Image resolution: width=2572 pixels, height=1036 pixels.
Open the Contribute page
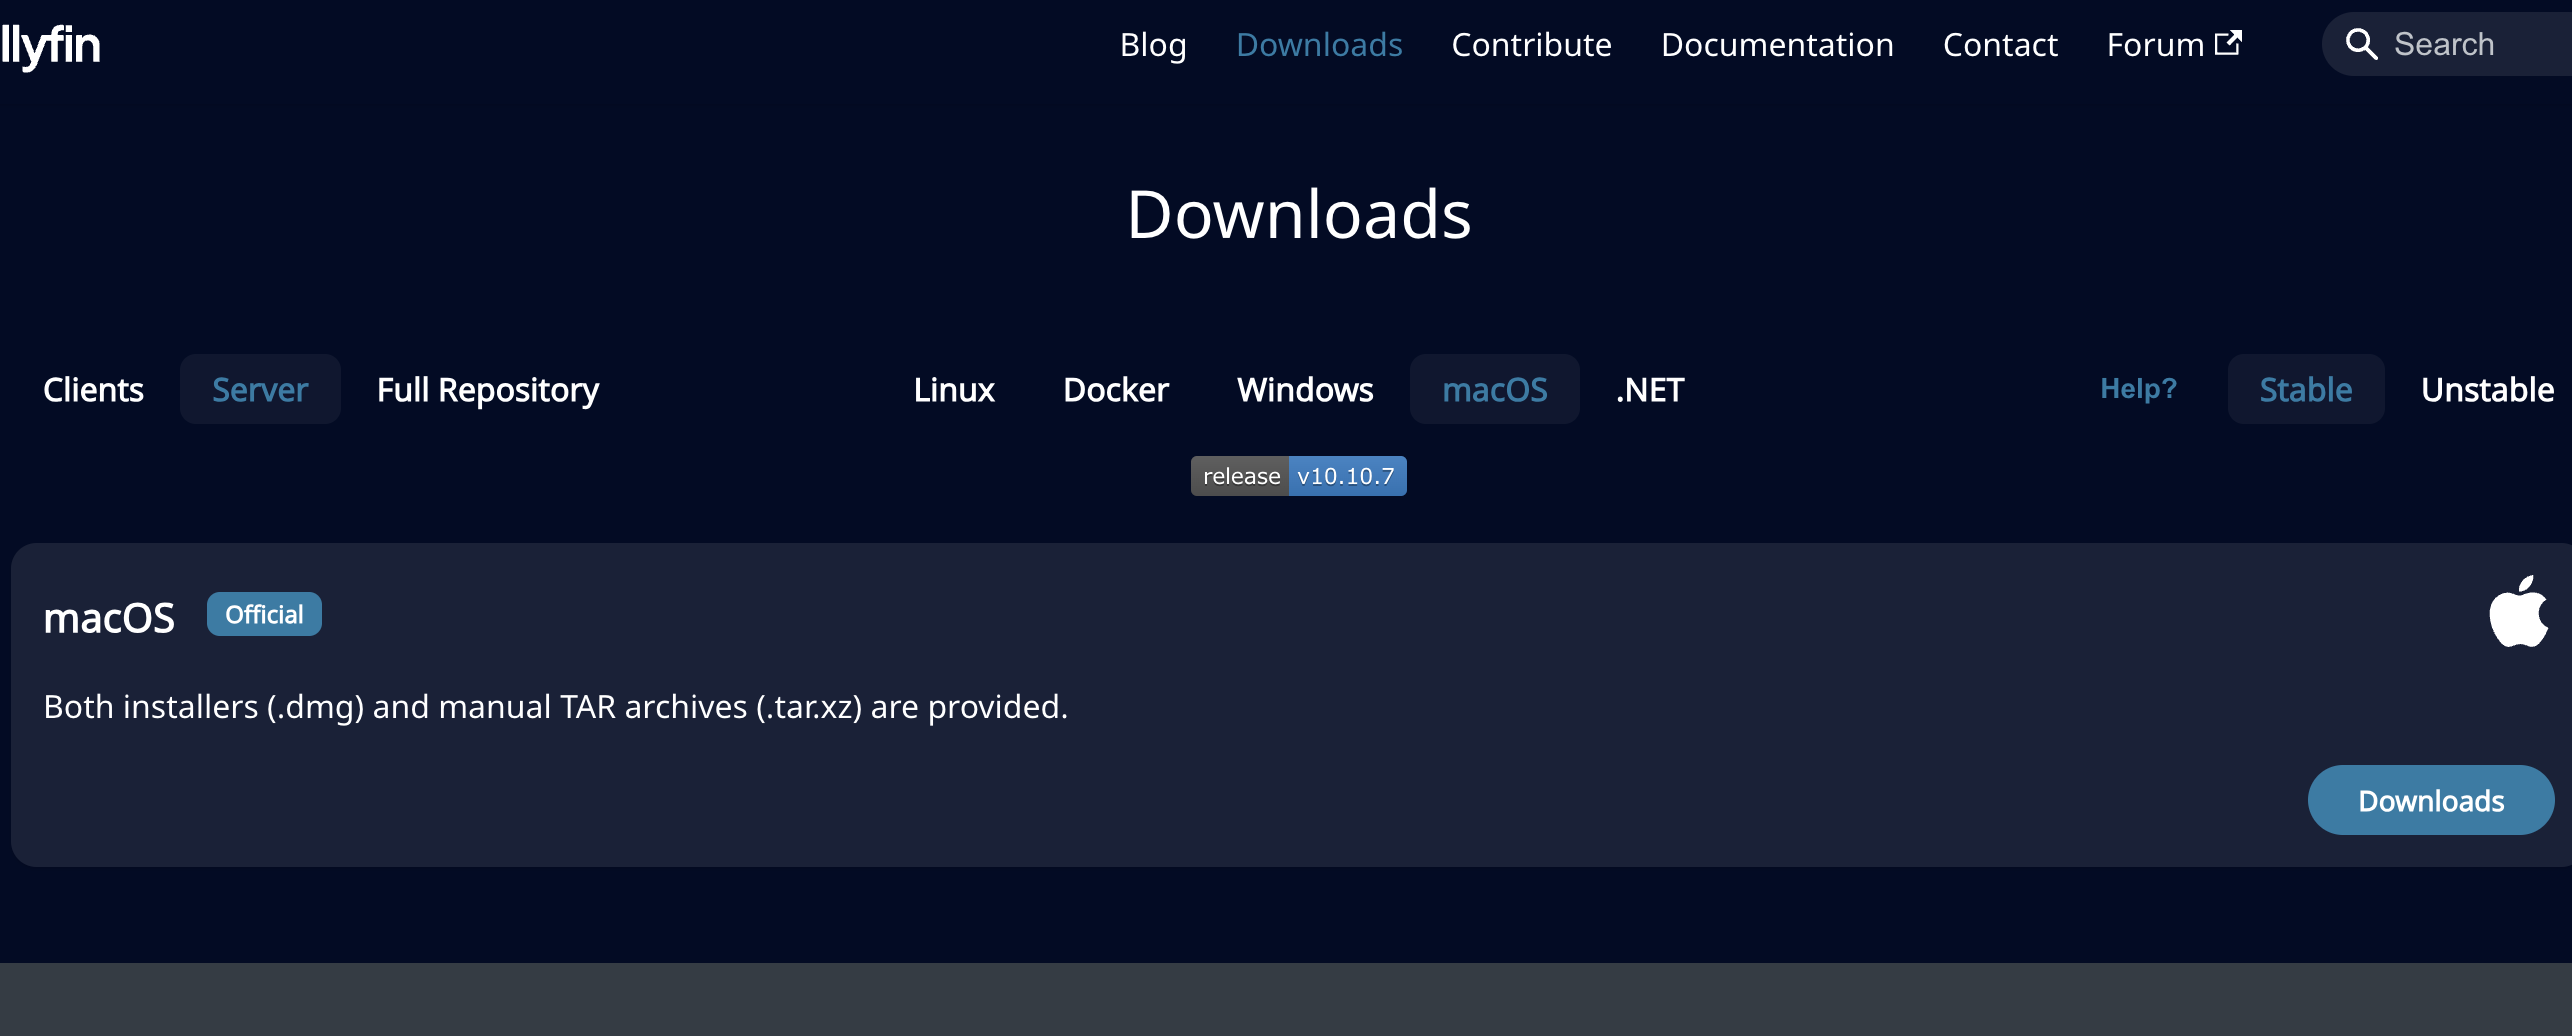[1531, 45]
